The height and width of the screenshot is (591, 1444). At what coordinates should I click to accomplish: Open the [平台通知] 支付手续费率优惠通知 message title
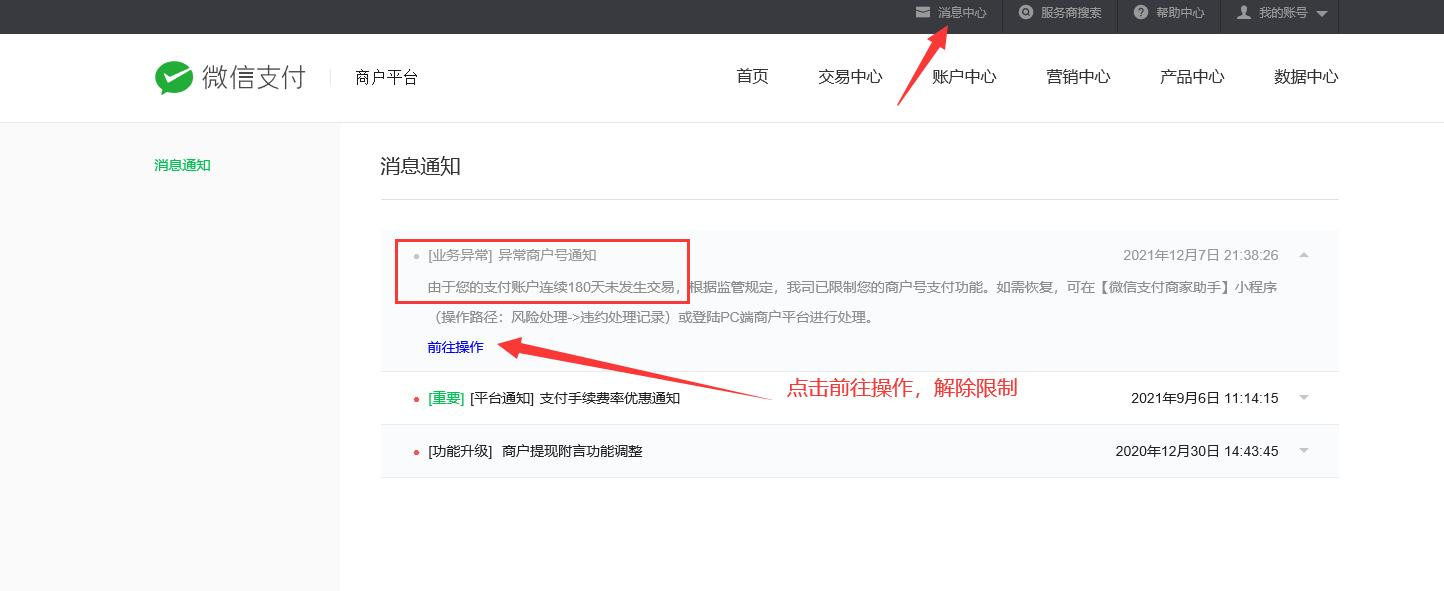[x=575, y=398]
